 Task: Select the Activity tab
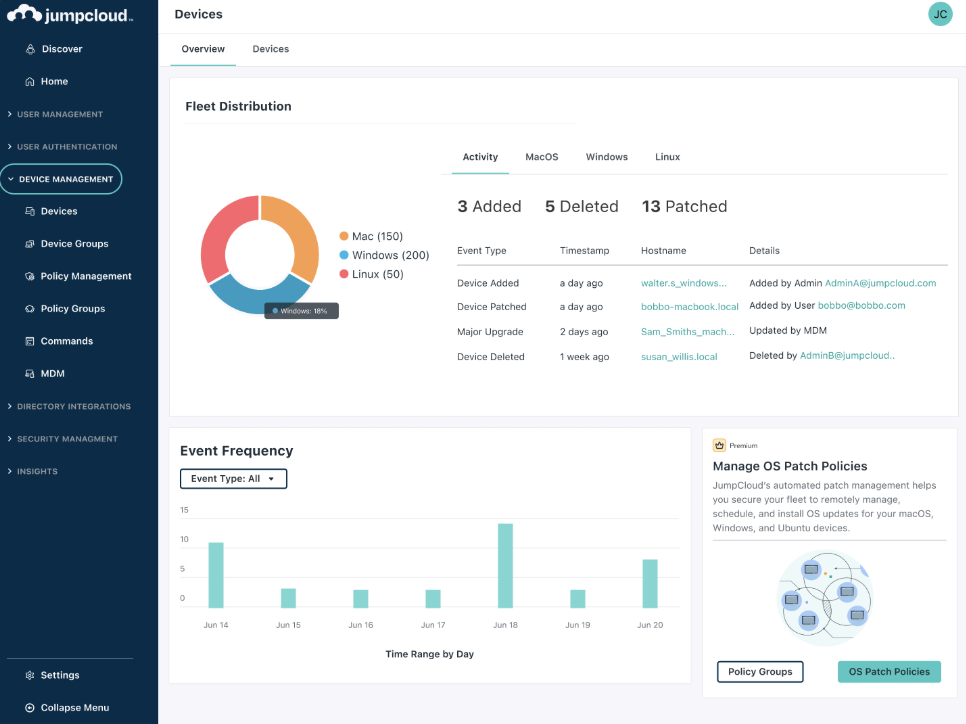pos(480,157)
